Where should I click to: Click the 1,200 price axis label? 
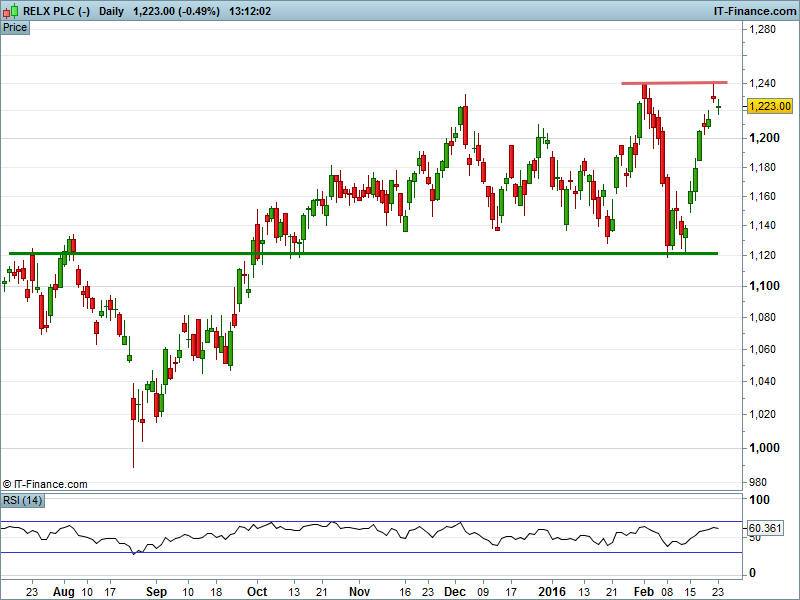764,138
